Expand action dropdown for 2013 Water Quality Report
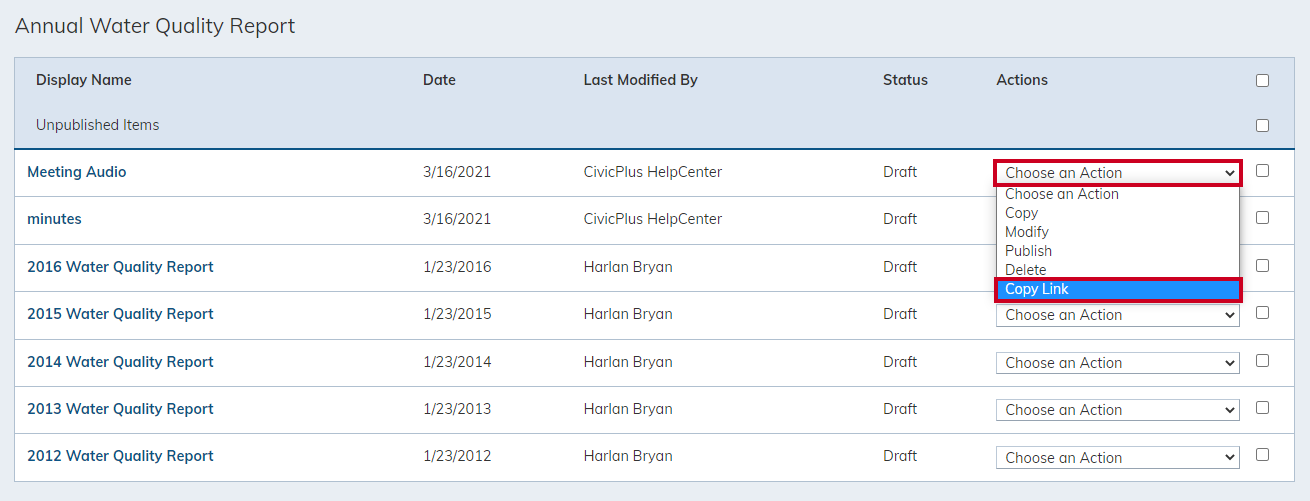This screenshot has height=501, width=1310. pyautogui.click(x=1117, y=410)
